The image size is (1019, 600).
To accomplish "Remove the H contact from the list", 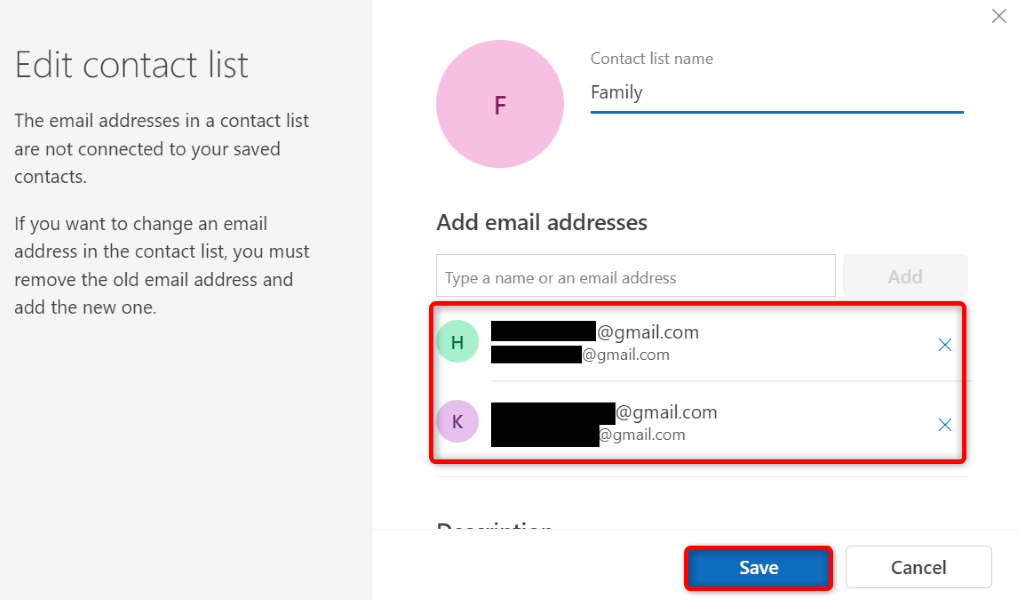I will click(944, 345).
